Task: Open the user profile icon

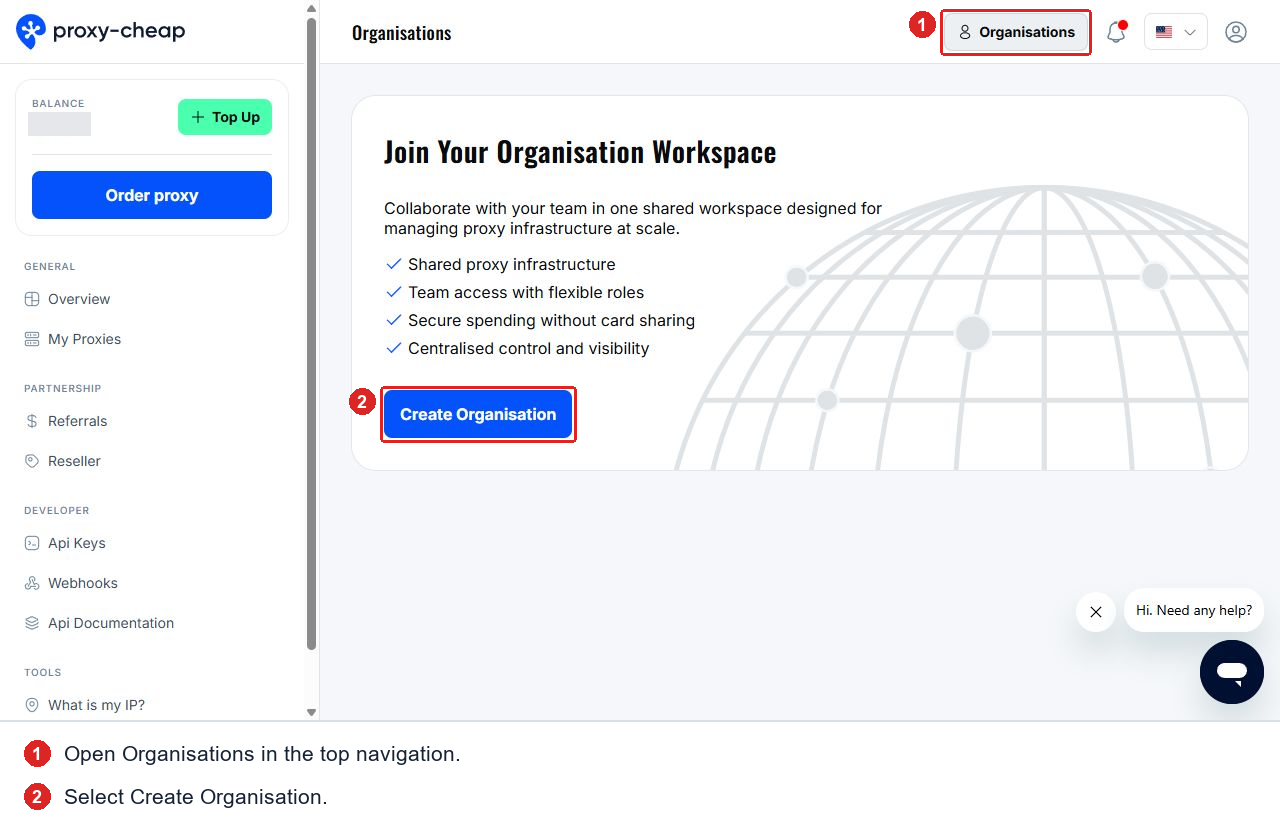Action: pos(1236,32)
